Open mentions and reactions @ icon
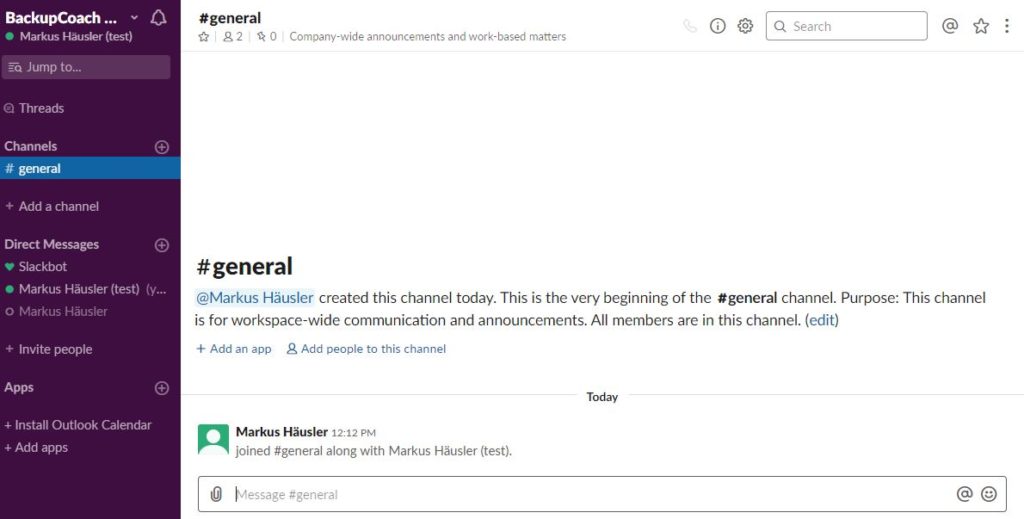This screenshot has height=519, width=1024. [x=950, y=26]
